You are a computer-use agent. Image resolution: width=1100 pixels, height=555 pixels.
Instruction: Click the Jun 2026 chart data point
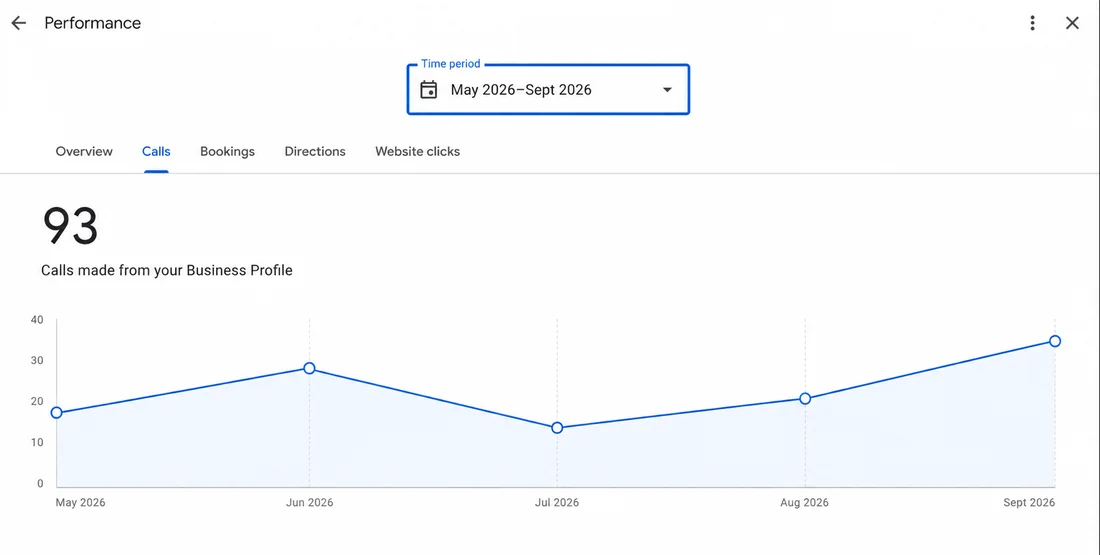point(309,368)
